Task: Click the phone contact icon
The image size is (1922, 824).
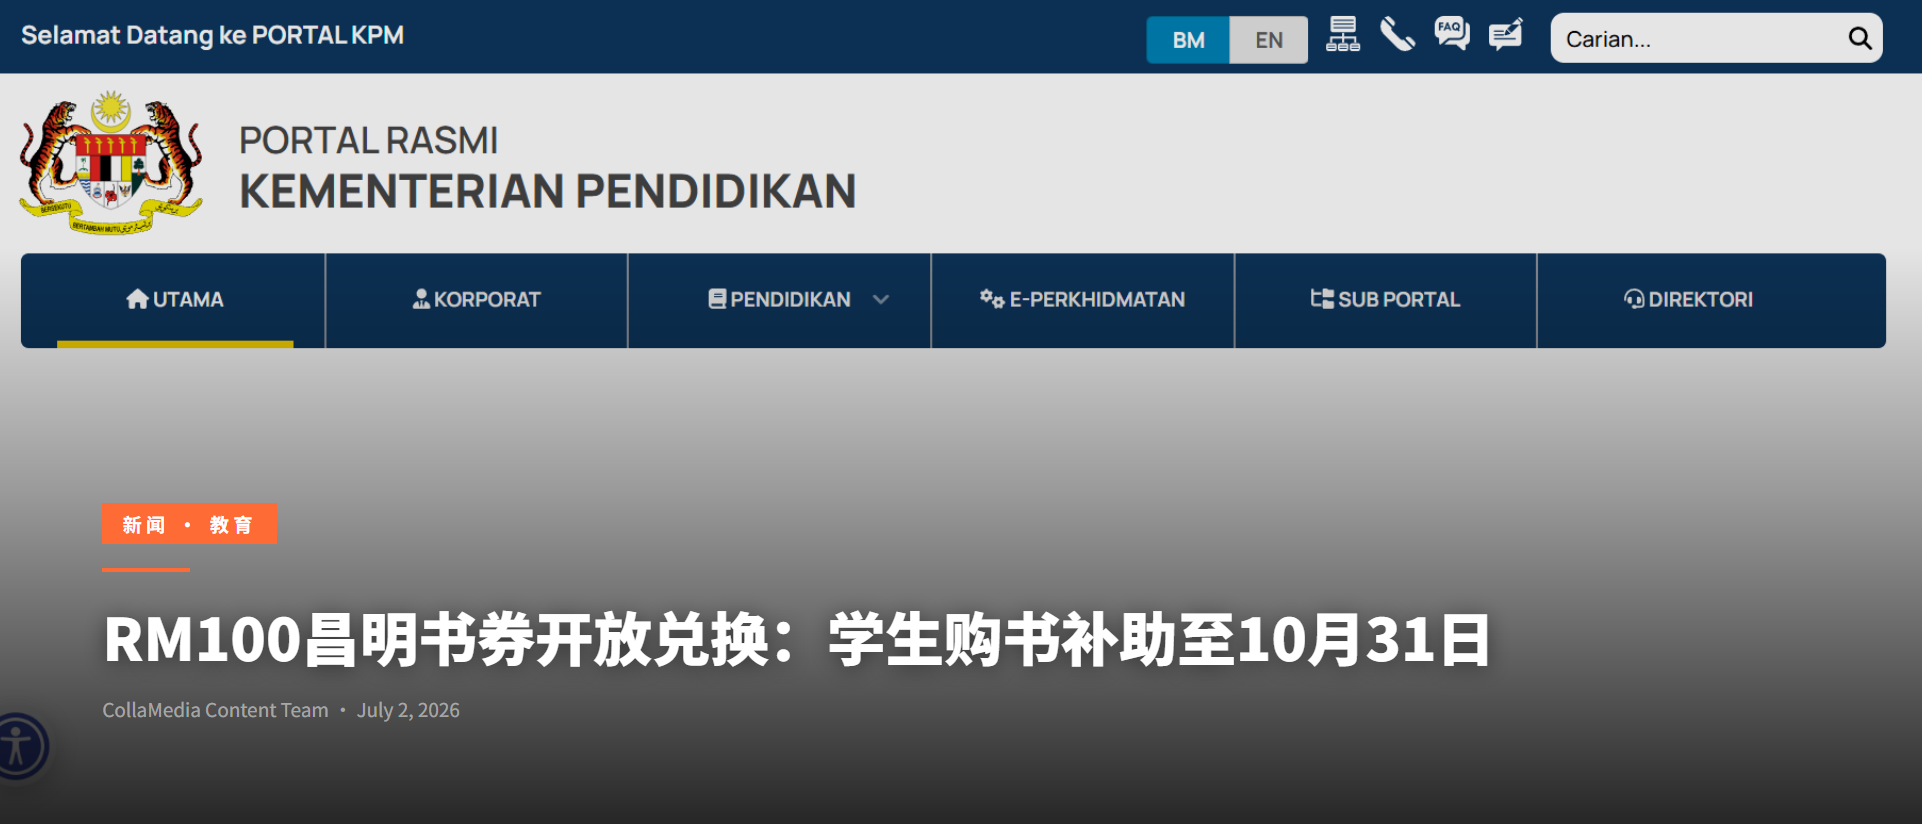Action: tap(1397, 35)
